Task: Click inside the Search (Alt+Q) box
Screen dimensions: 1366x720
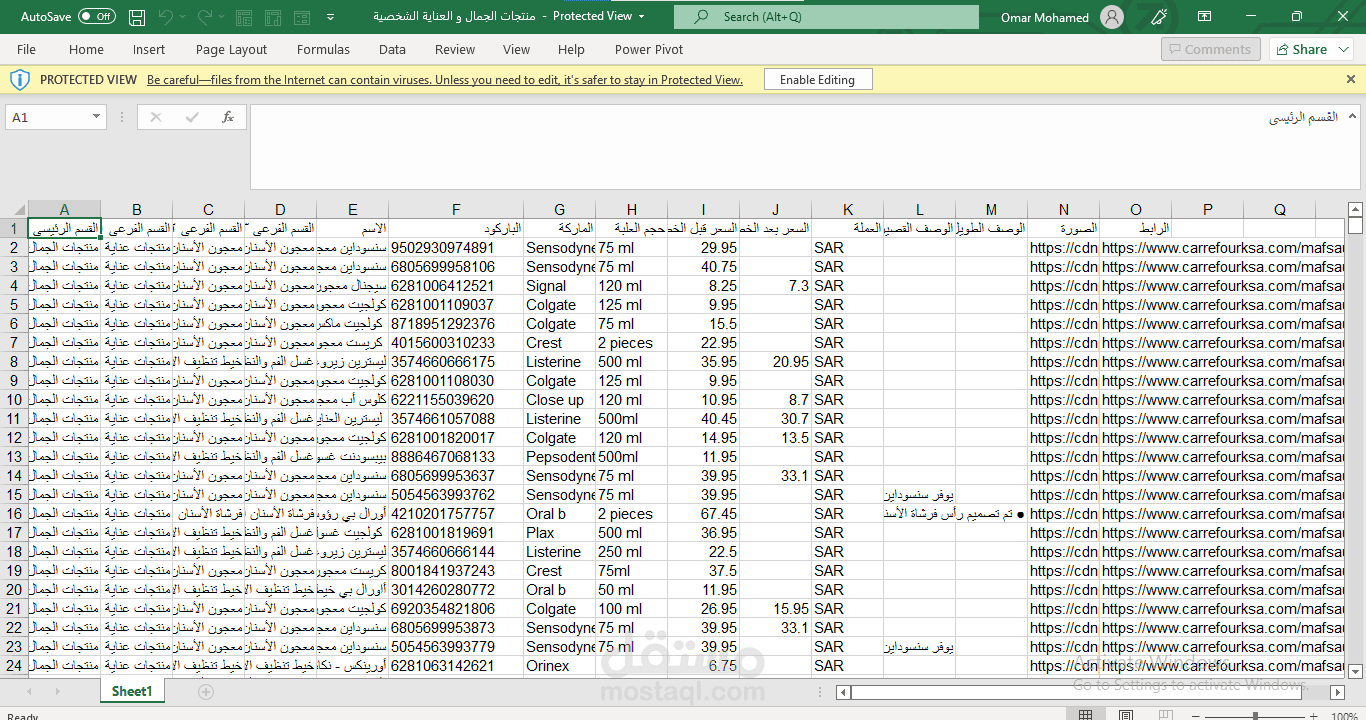Action: [x=826, y=17]
